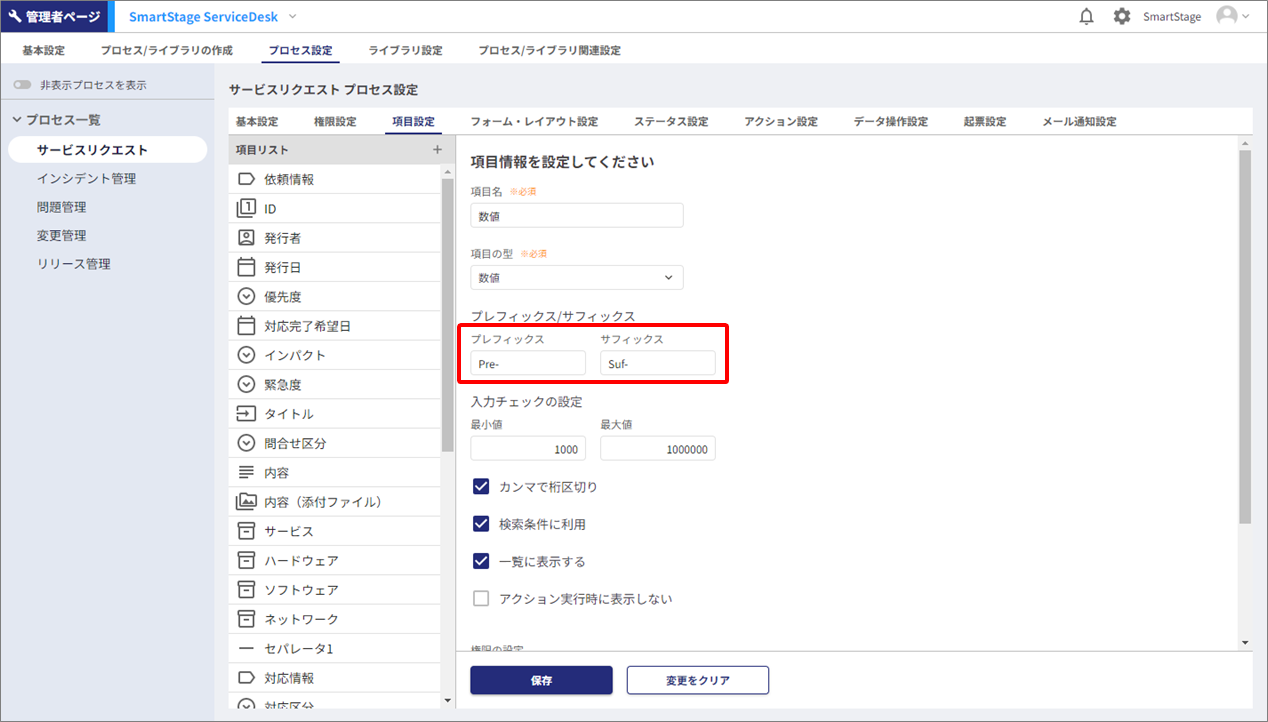Screen dimensions: 1268x722
Task: Open the ライブラリ設定 menu tab
Action: tap(405, 50)
